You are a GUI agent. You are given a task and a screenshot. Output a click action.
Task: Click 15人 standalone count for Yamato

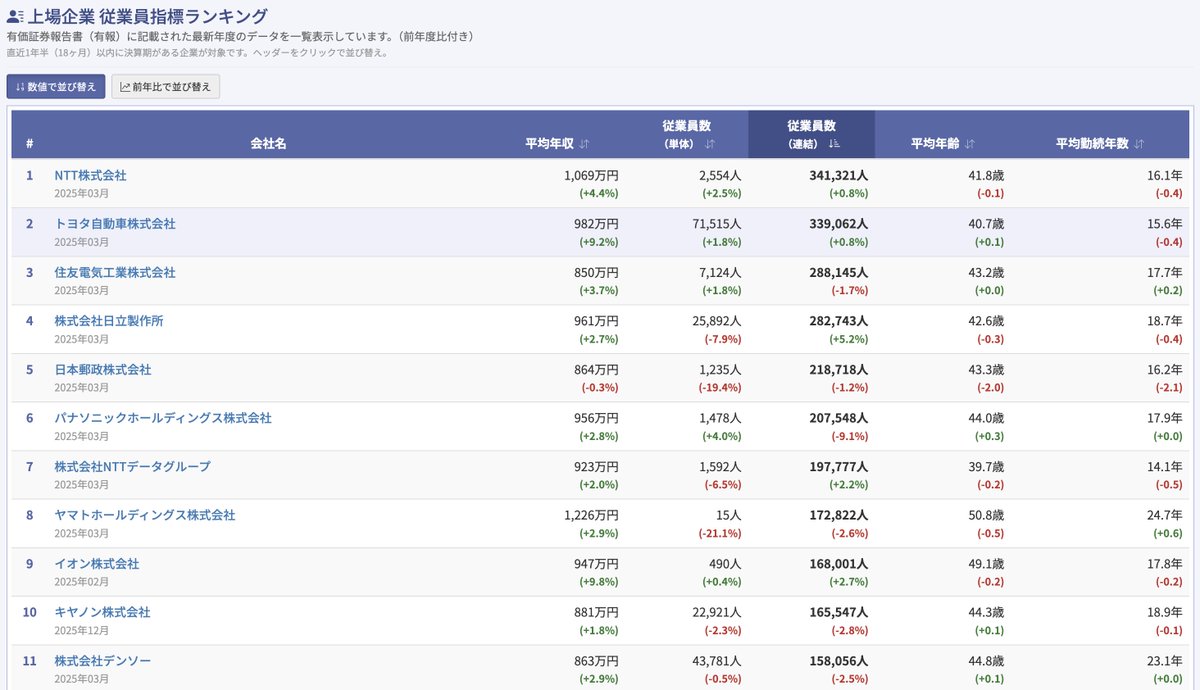pyautogui.click(x=728, y=515)
